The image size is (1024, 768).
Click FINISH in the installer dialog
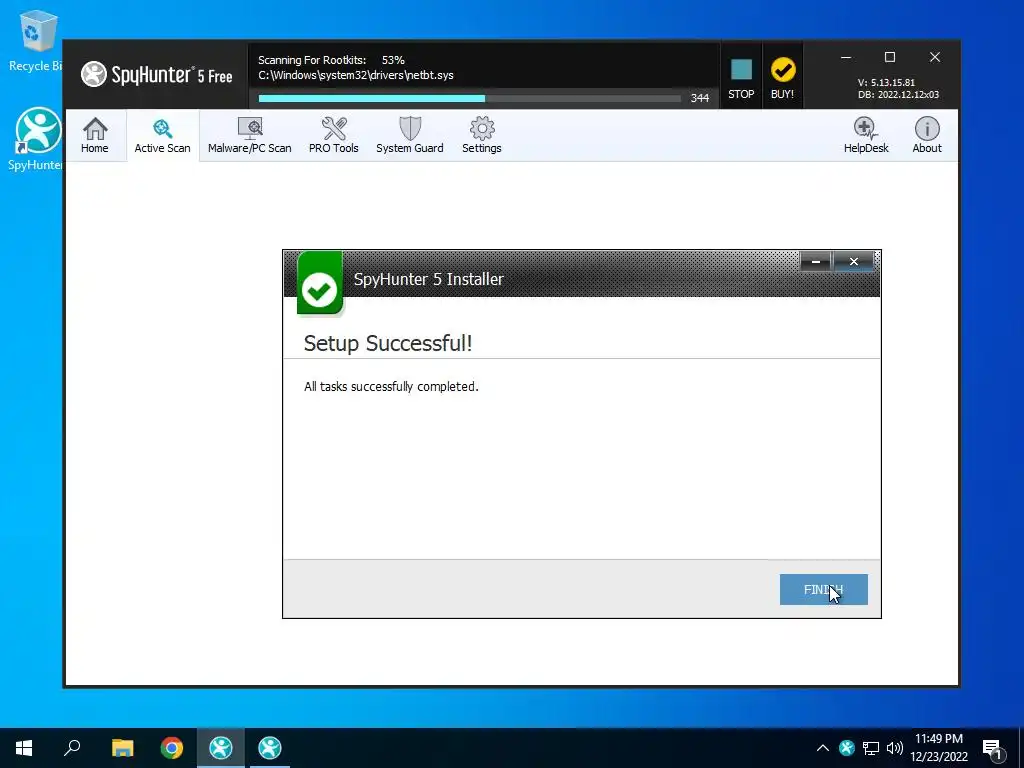(824, 589)
